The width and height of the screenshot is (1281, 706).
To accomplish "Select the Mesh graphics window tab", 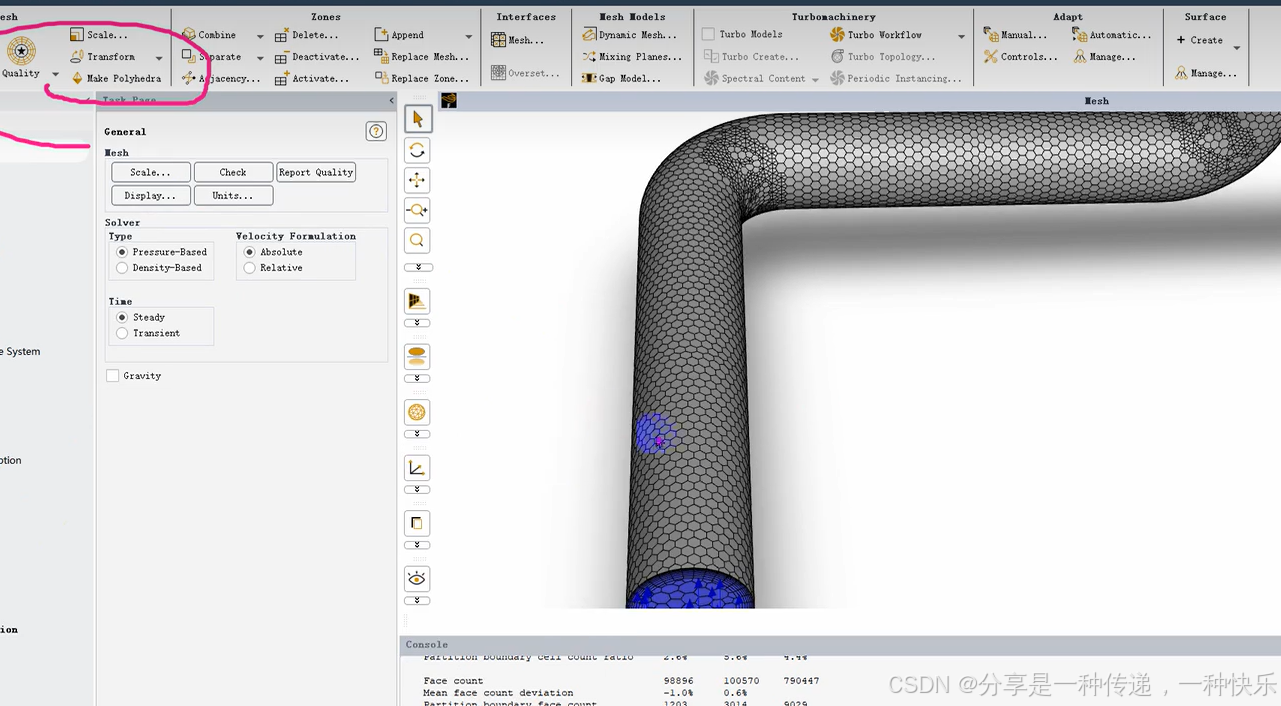I will pyautogui.click(x=1096, y=101).
